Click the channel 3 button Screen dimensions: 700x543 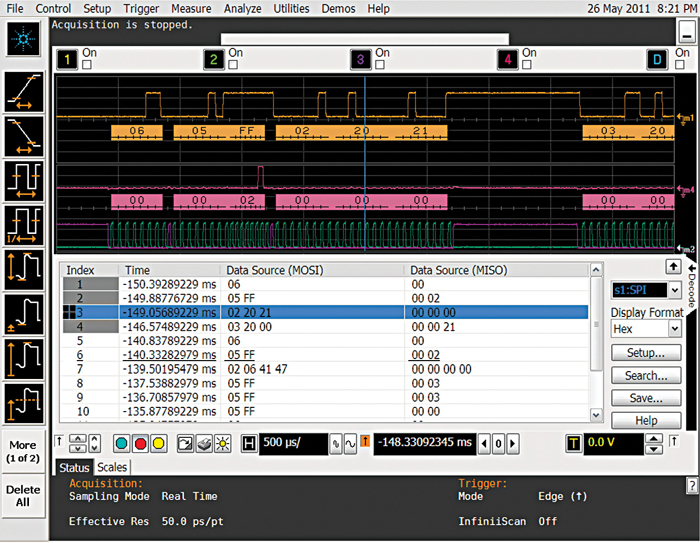pos(361,59)
